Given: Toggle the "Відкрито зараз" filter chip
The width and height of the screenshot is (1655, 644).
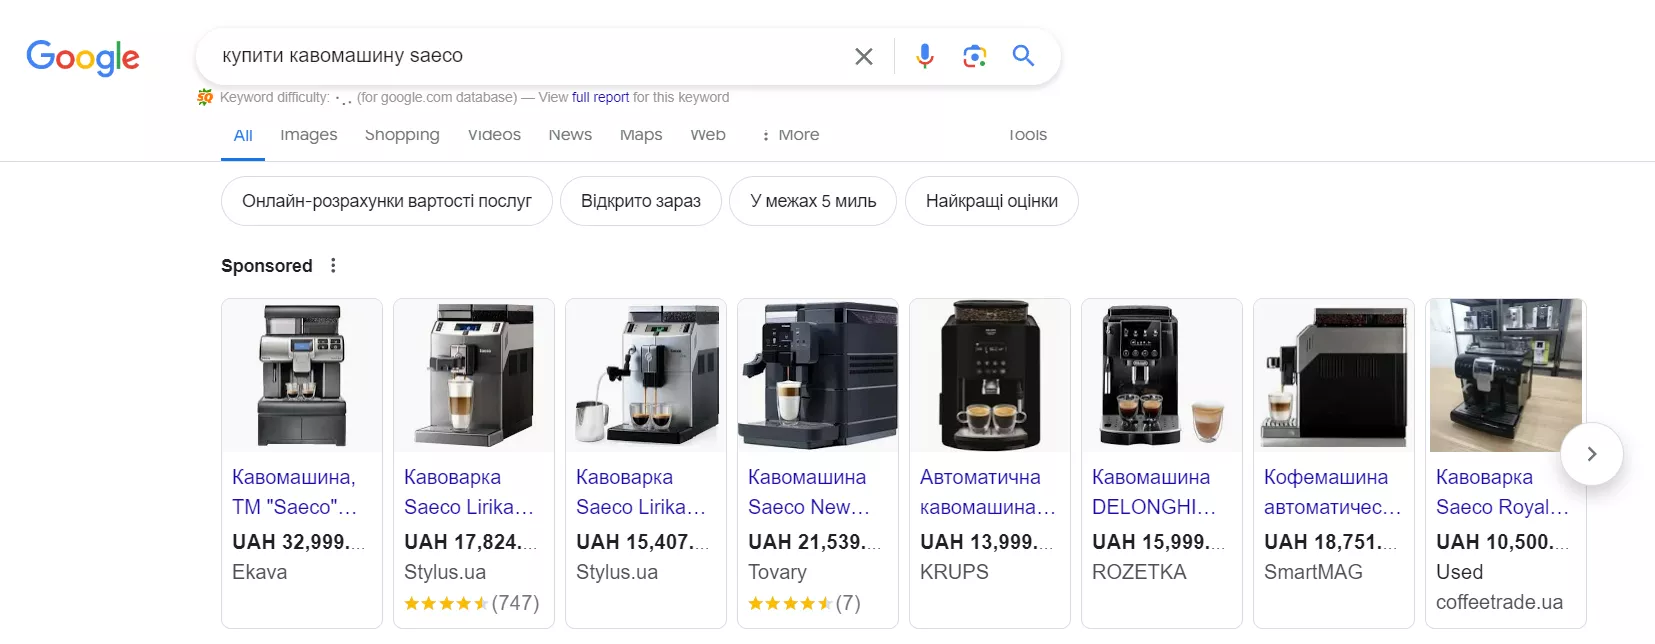Looking at the screenshot, I should pos(641,201).
